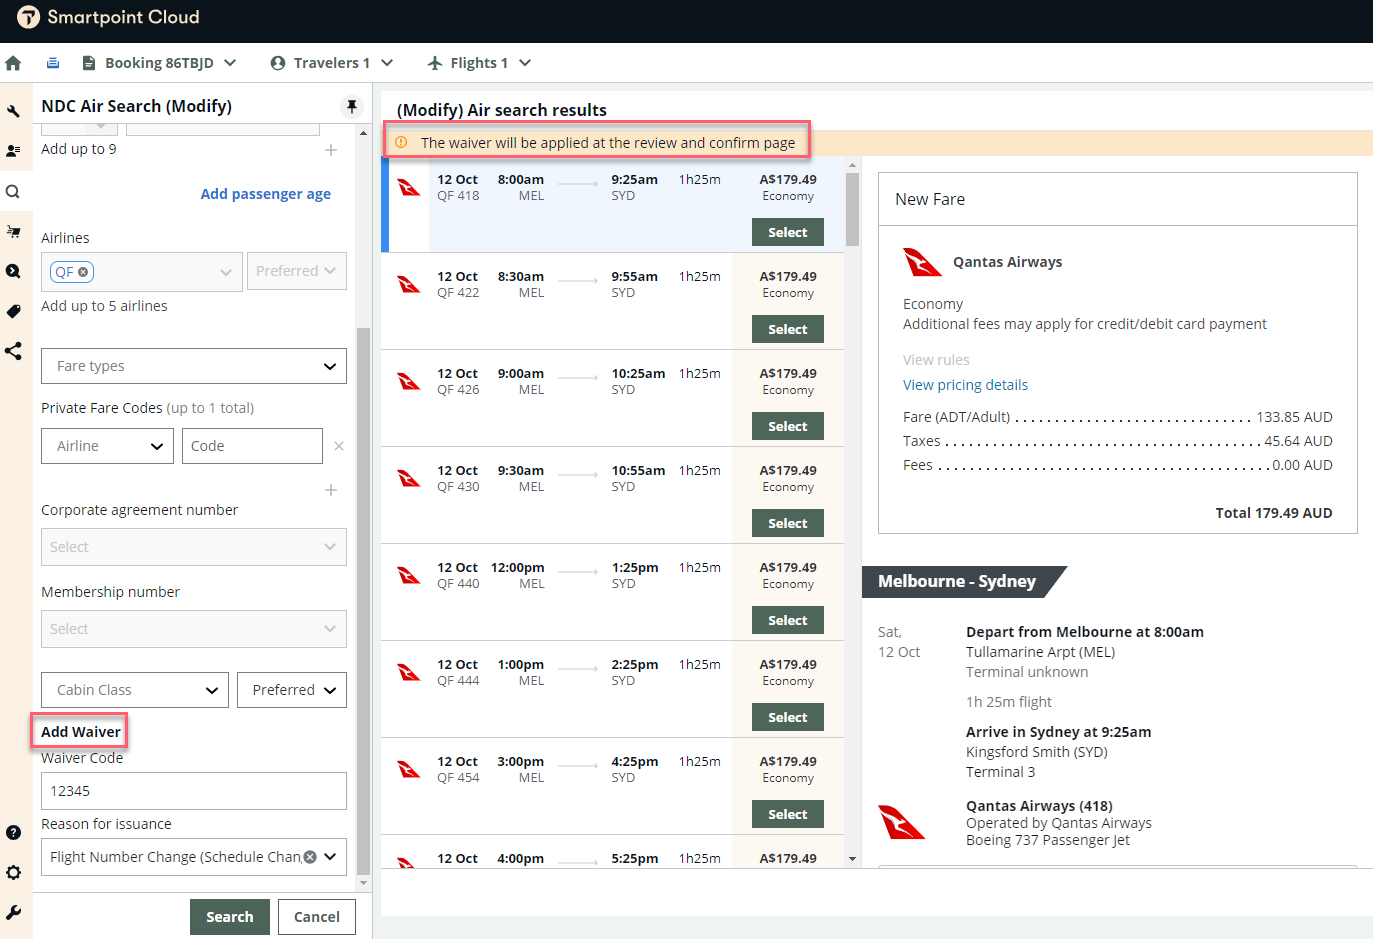Click the Qantas logo on QF 418 row
The image size is (1373, 939).
(x=409, y=187)
